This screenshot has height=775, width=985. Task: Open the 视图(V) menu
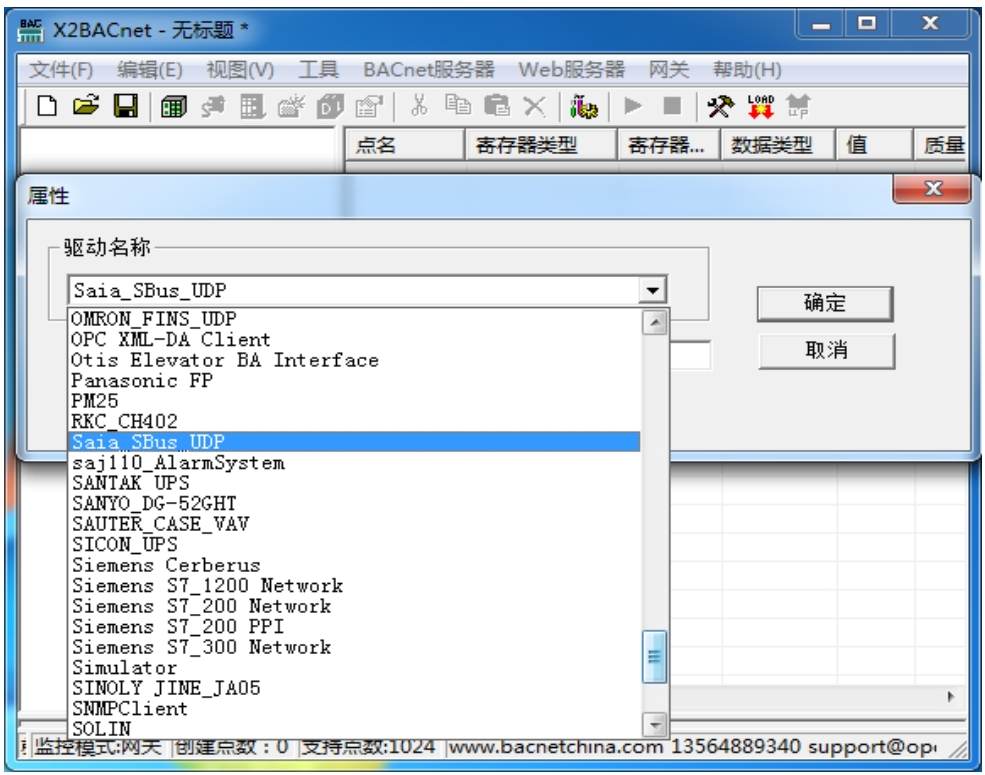click(240, 69)
